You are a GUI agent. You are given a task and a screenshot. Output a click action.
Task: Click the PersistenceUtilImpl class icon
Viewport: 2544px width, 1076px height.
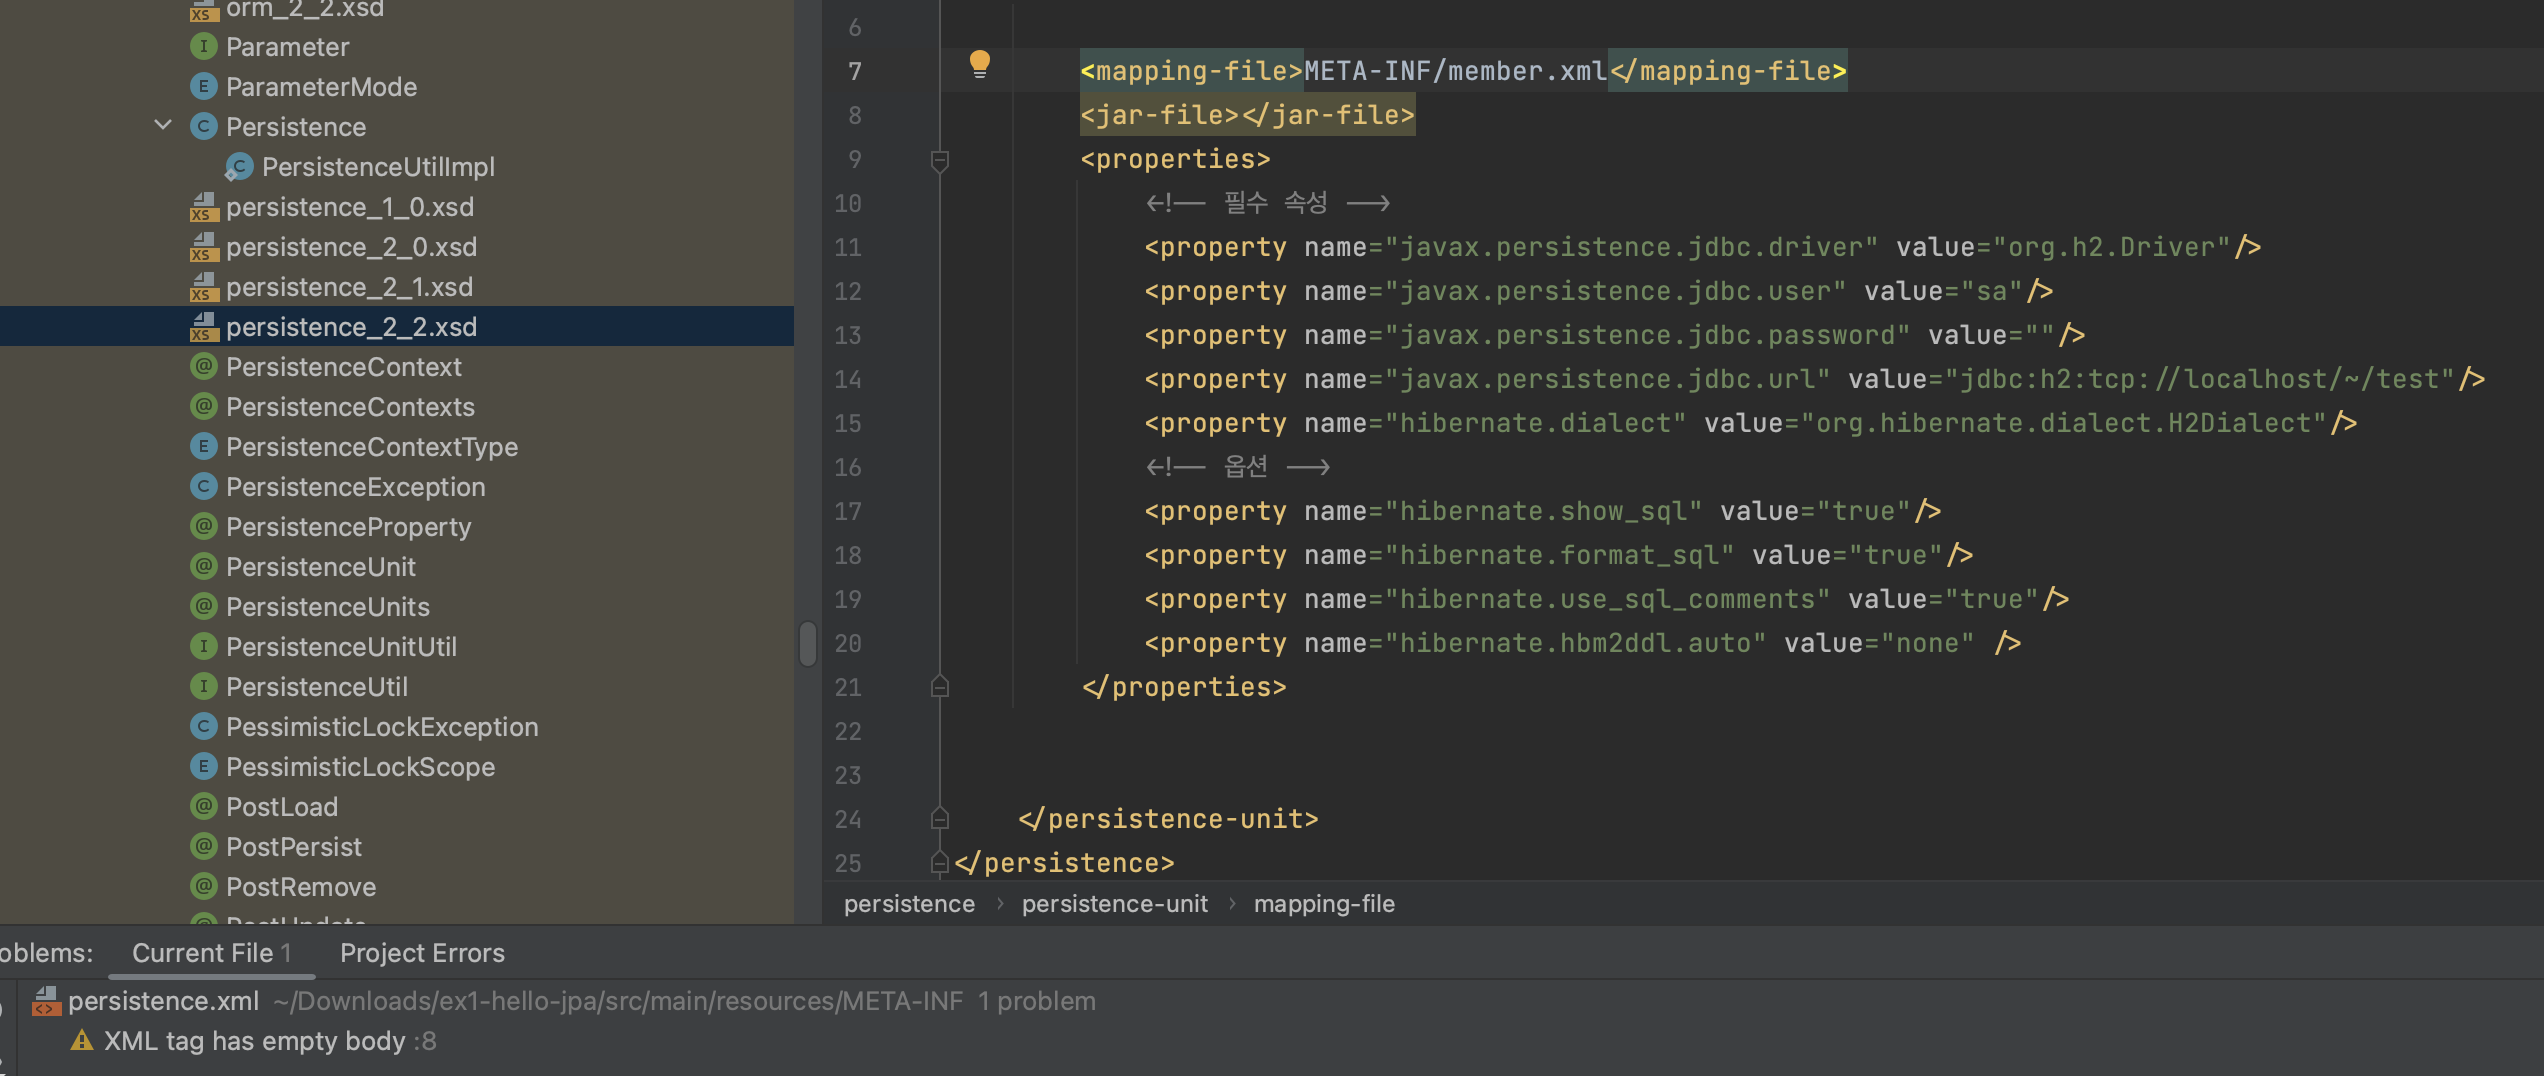pyautogui.click(x=239, y=166)
